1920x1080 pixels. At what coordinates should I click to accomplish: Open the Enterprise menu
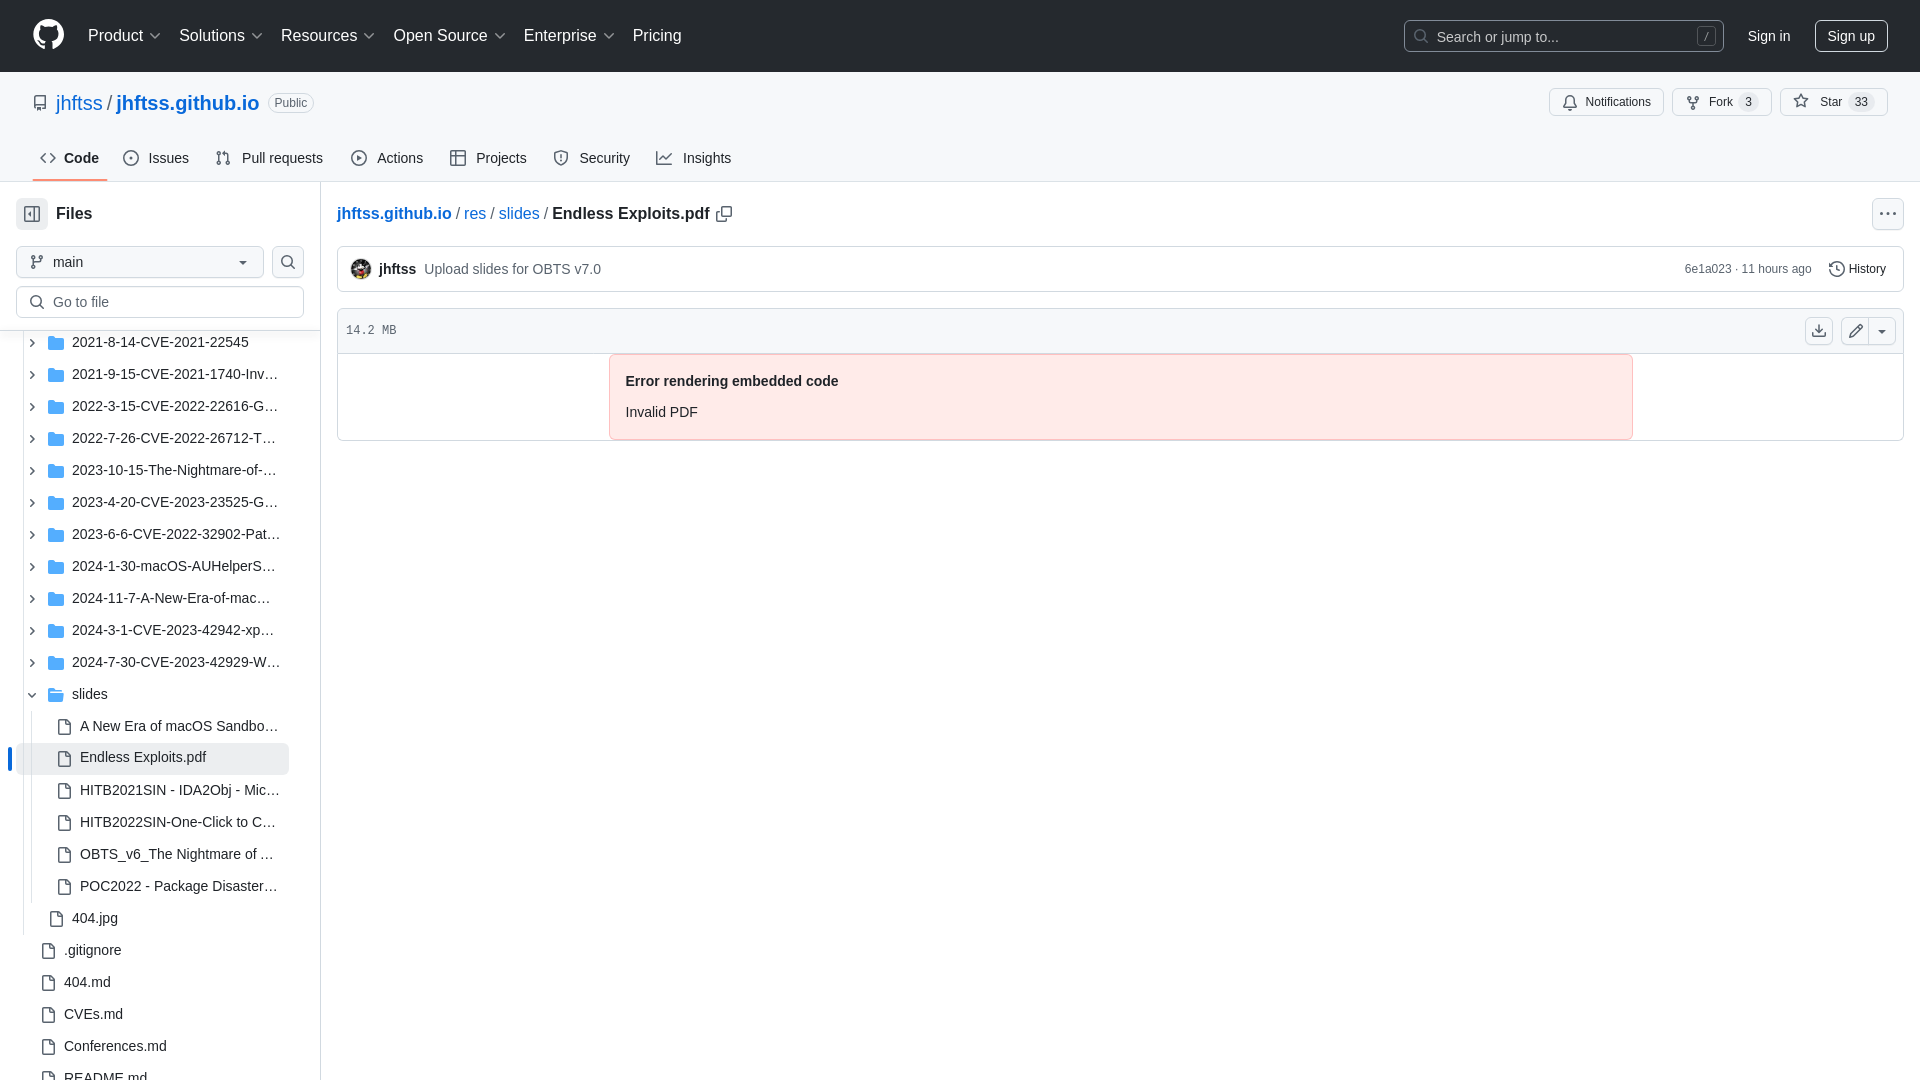[569, 36]
